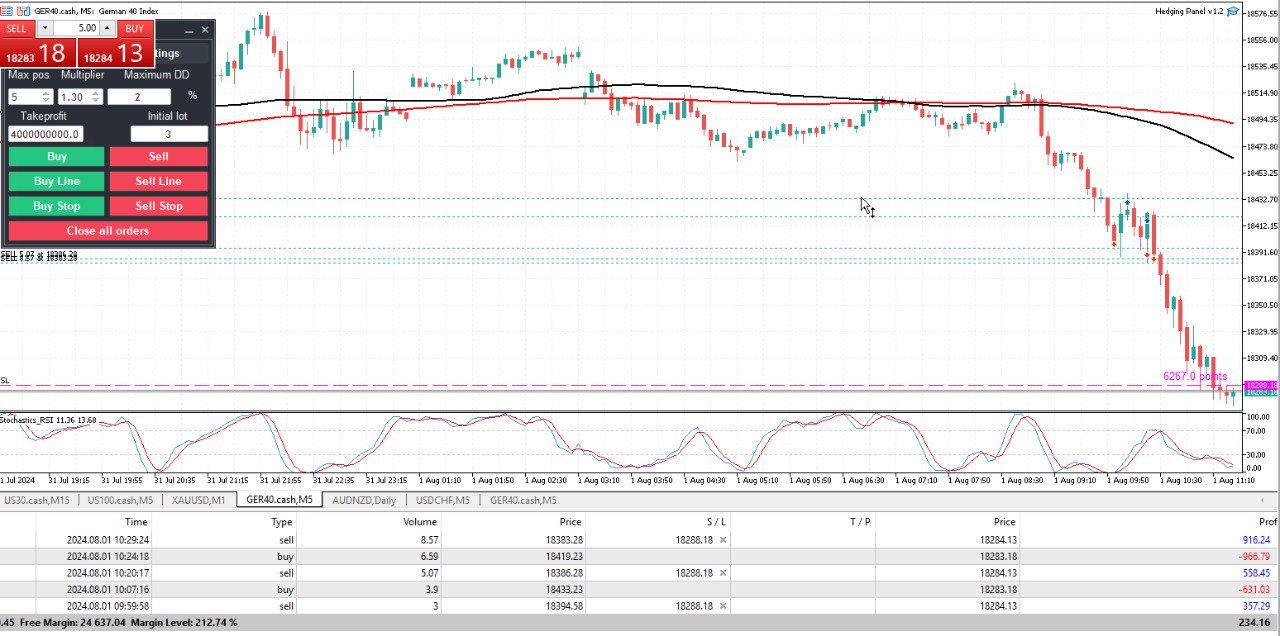The height and width of the screenshot is (636, 1280).
Task: Remove stop loss on 3 lot sell order
Action: tap(723, 606)
